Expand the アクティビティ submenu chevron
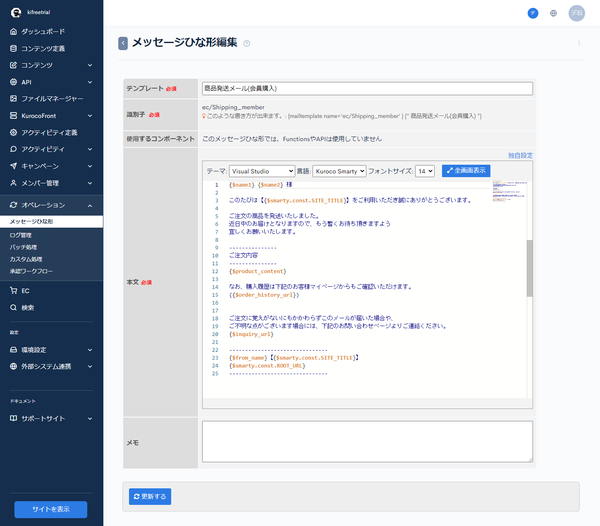Screen dimensions: 600x526 [x=90, y=149]
